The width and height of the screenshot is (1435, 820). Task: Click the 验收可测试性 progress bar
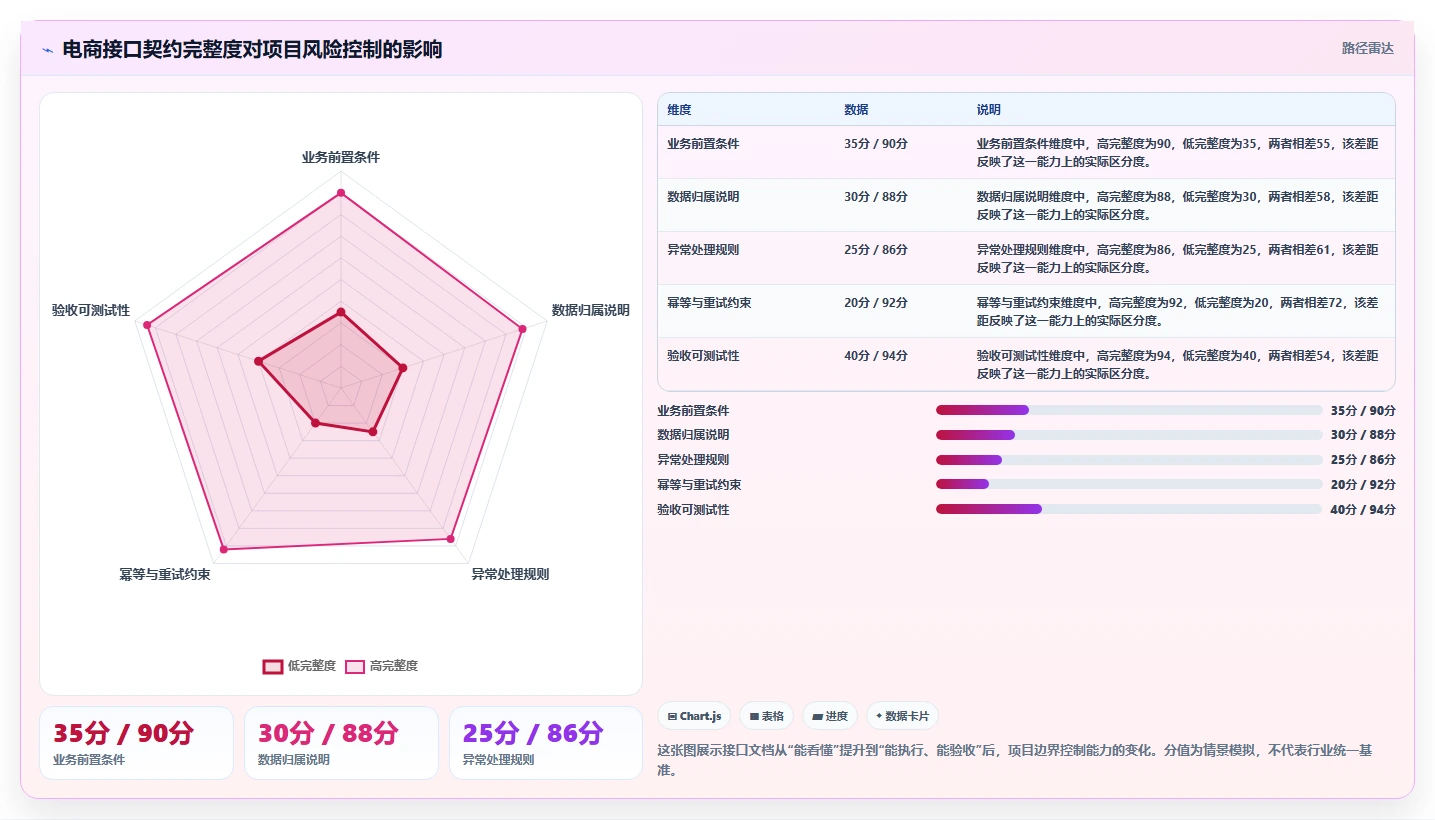(x=1129, y=509)
